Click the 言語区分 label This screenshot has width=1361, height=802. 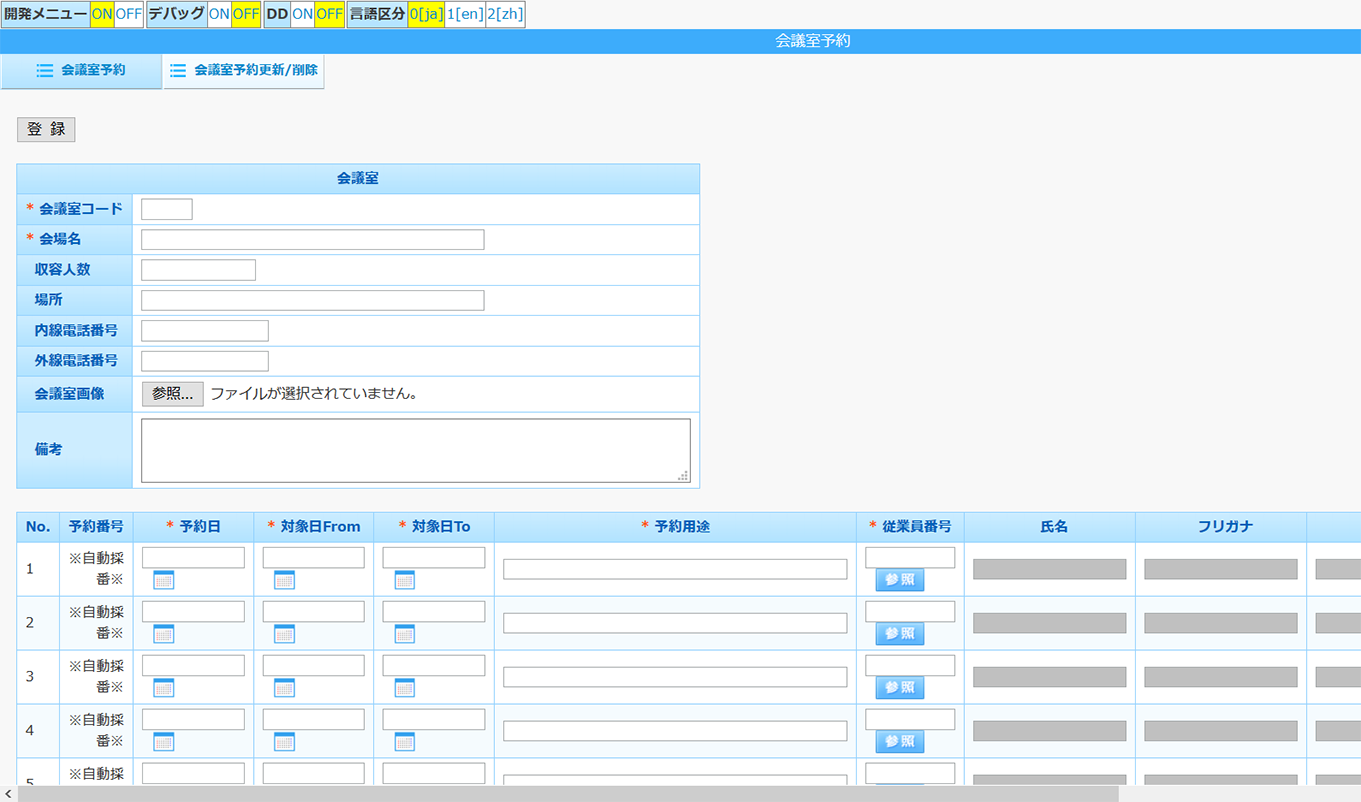coord(377,14)
